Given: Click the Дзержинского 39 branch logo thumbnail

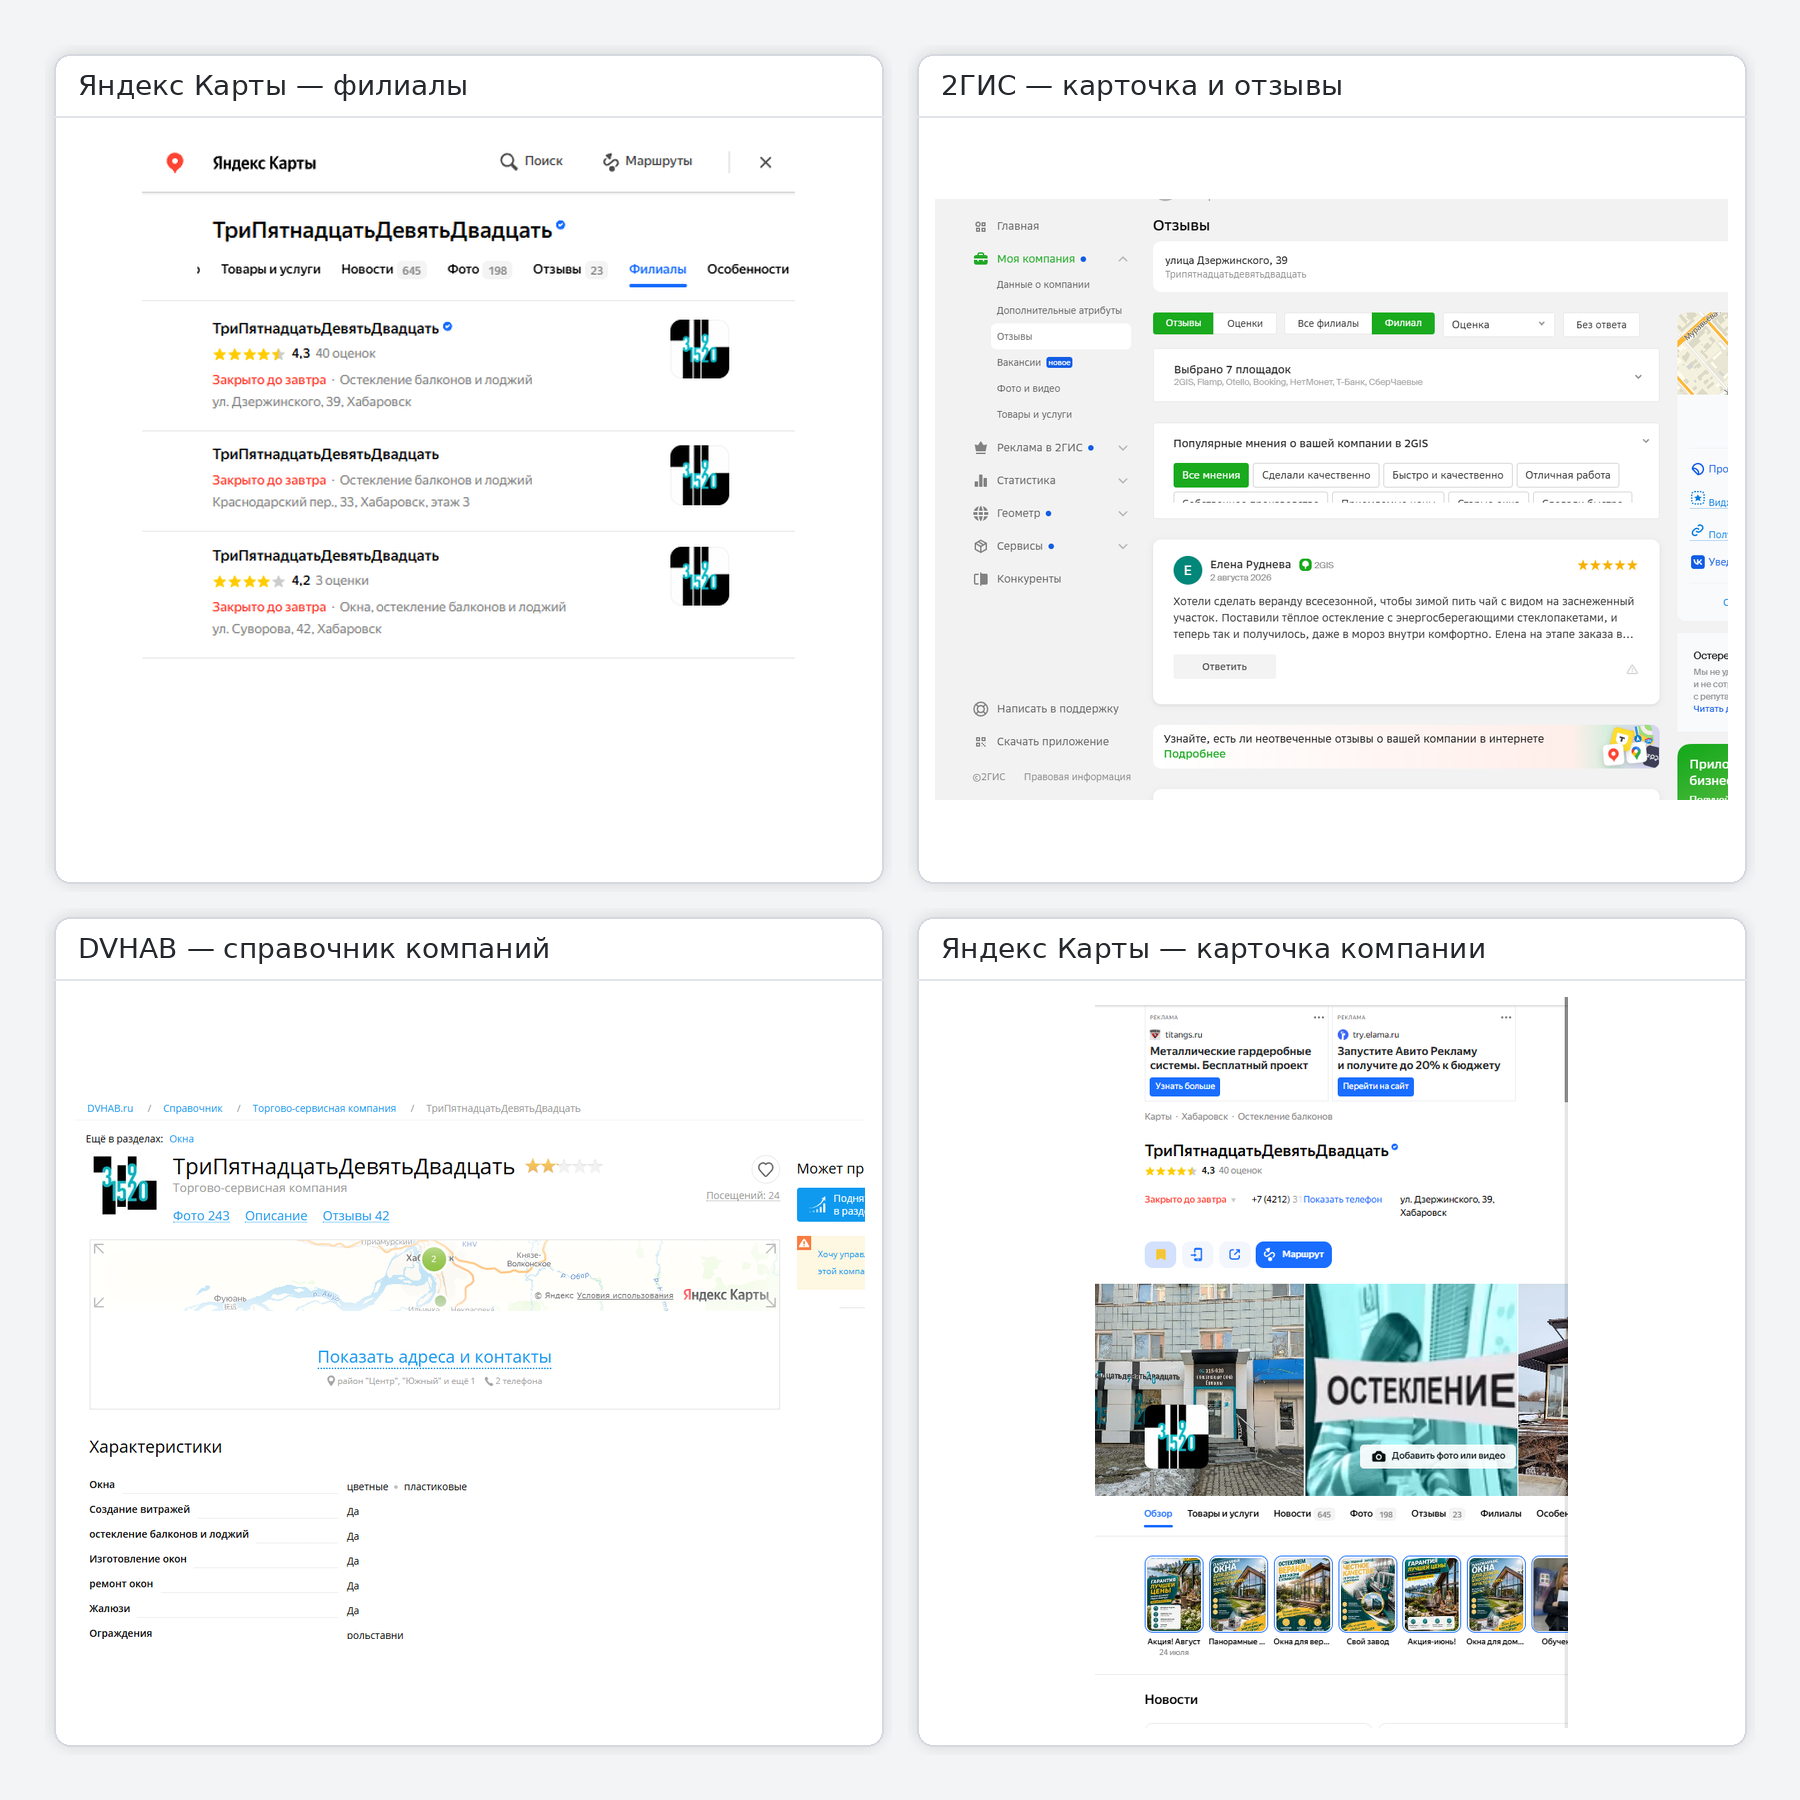Looking at the screenshot, I should (700, 349).
